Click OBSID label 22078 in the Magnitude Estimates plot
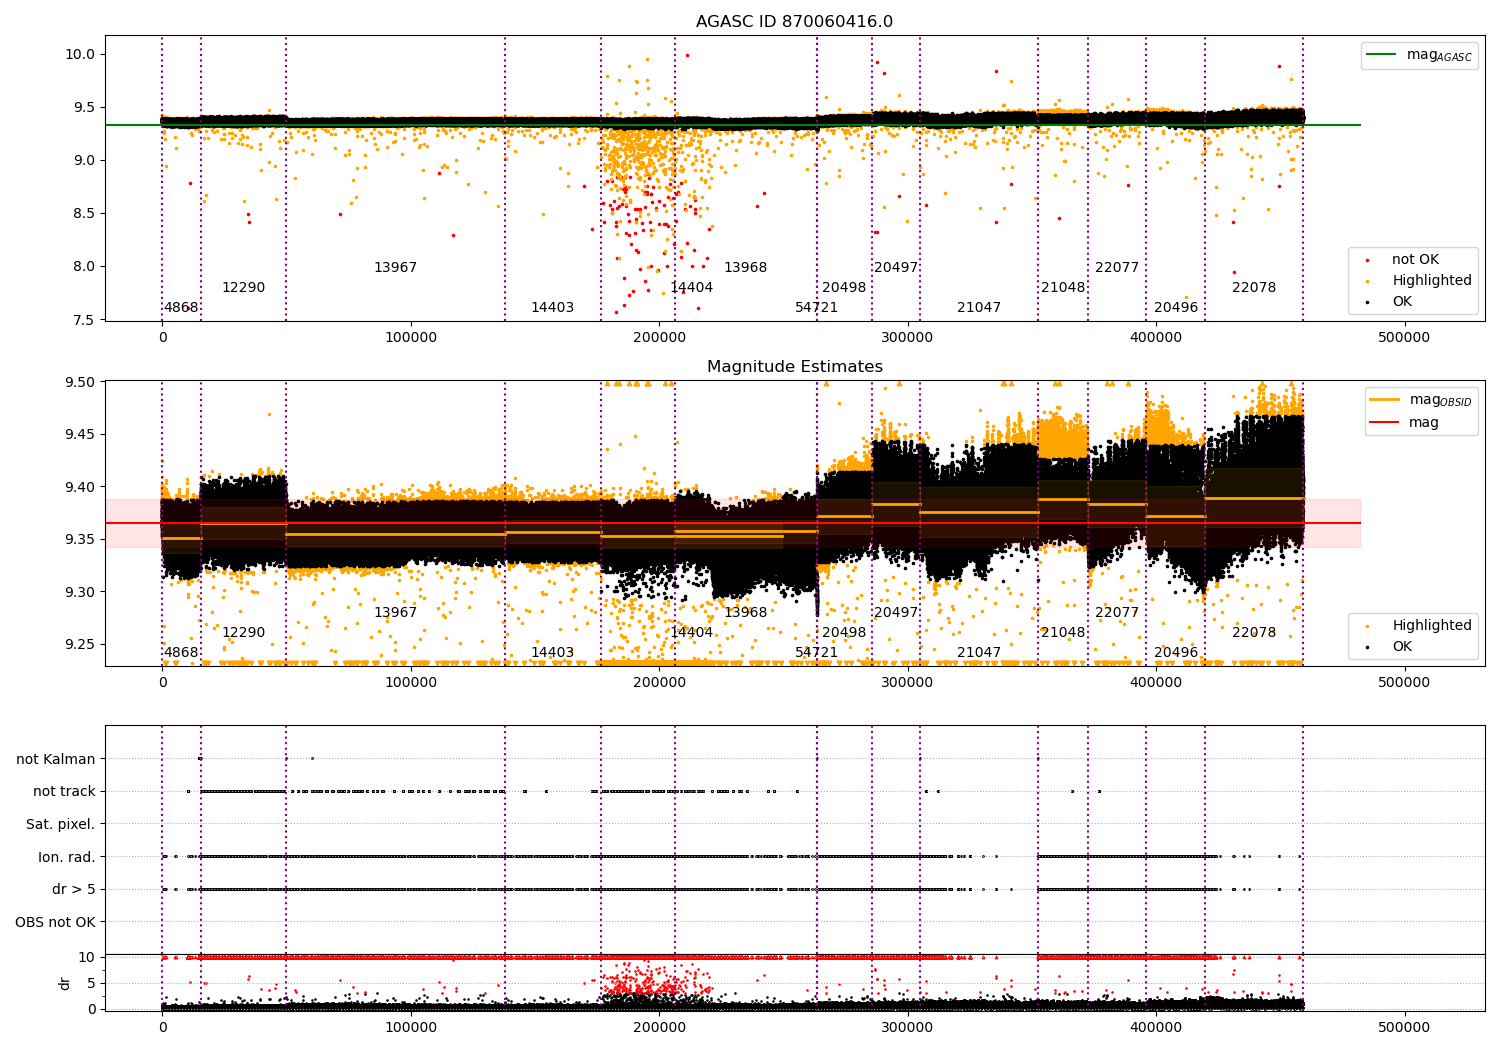Viewport: 1500px width, 1050px height. coord(1254,633)
